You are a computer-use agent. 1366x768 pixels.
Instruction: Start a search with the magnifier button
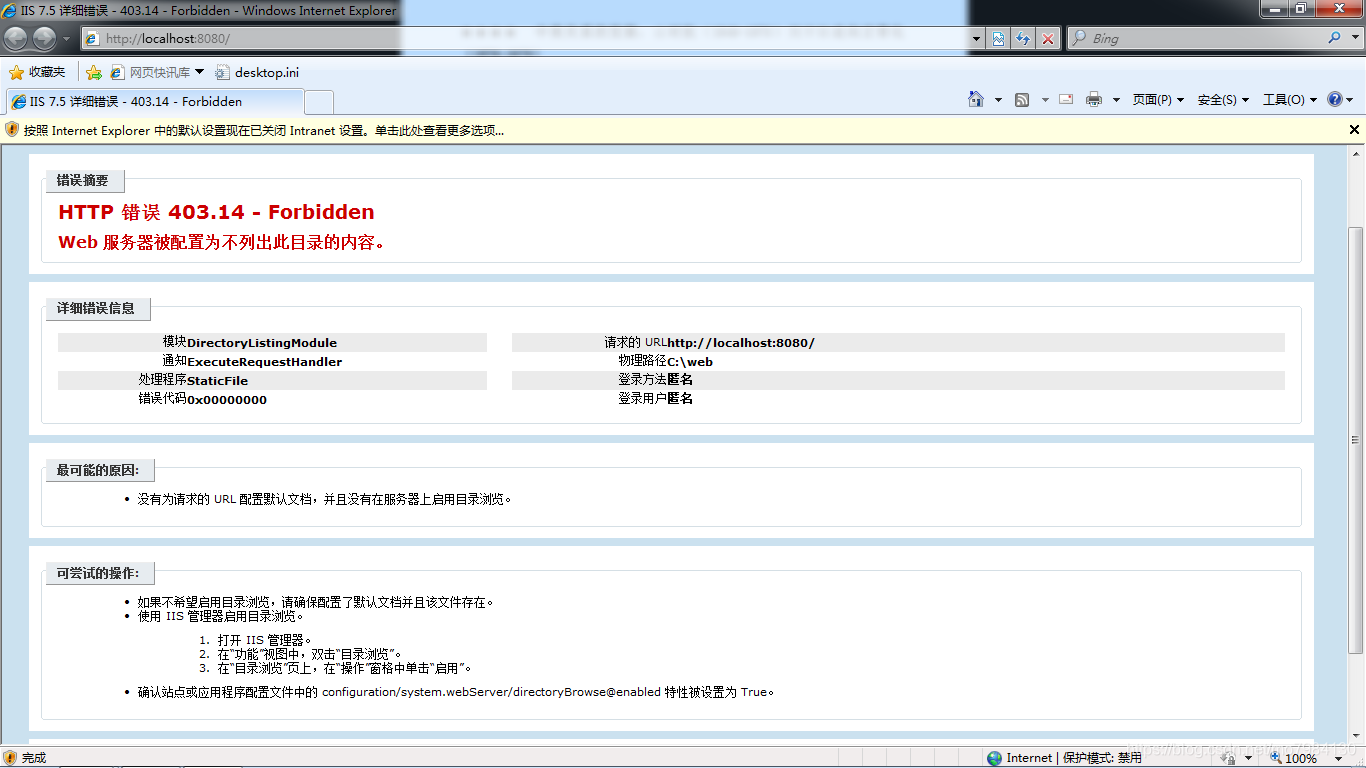click(x=1334, y=38)
